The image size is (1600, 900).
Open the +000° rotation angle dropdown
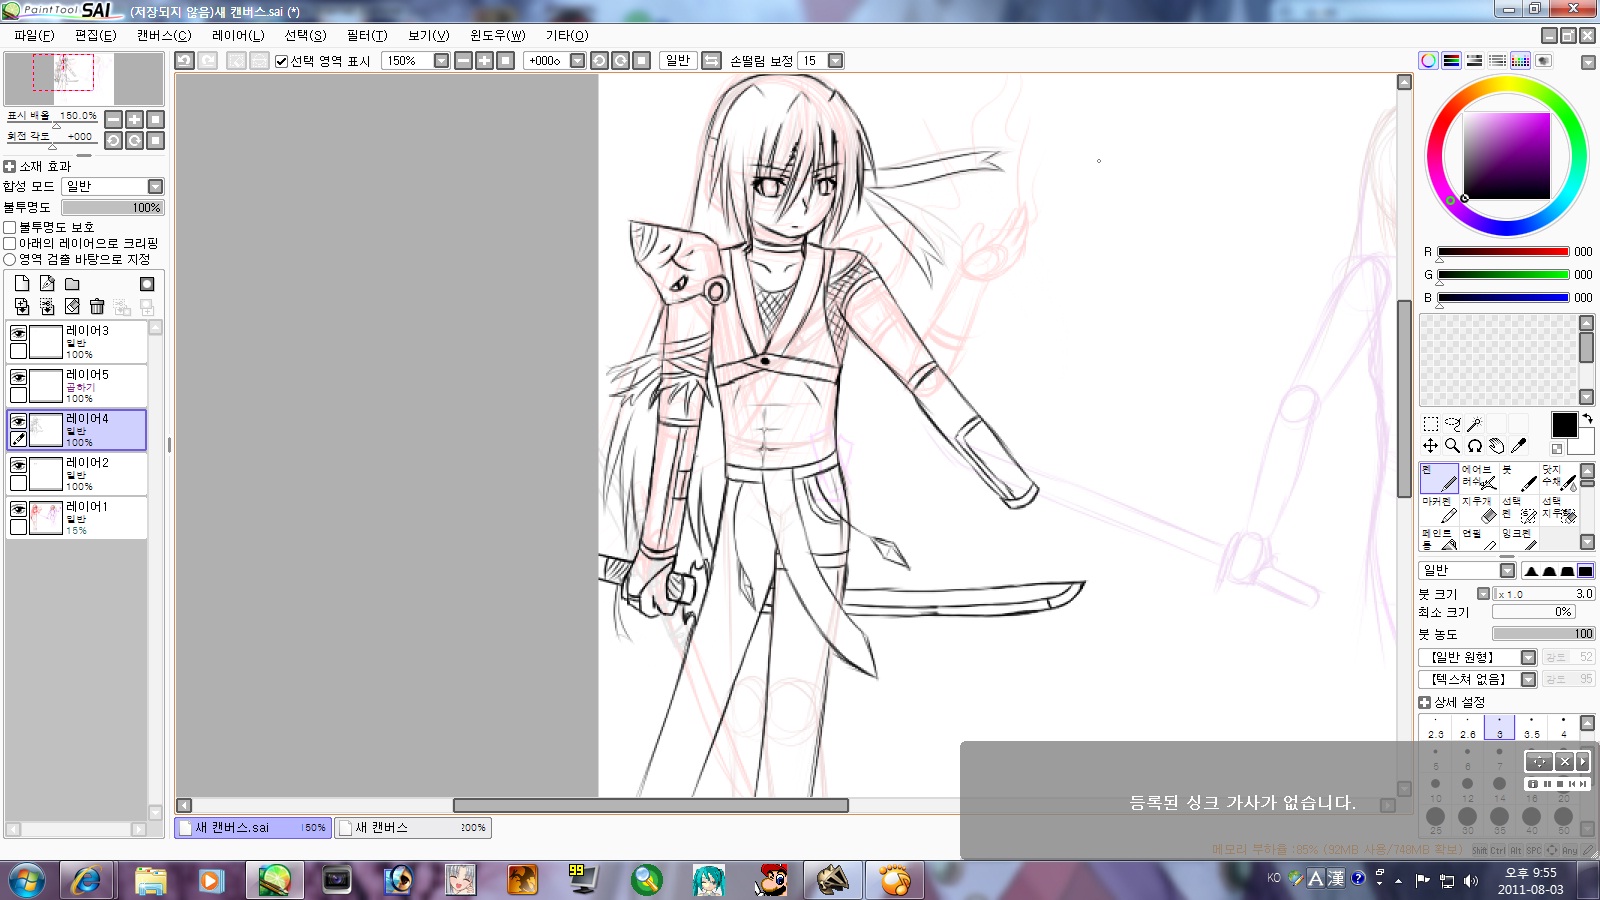tap(577, 61)
